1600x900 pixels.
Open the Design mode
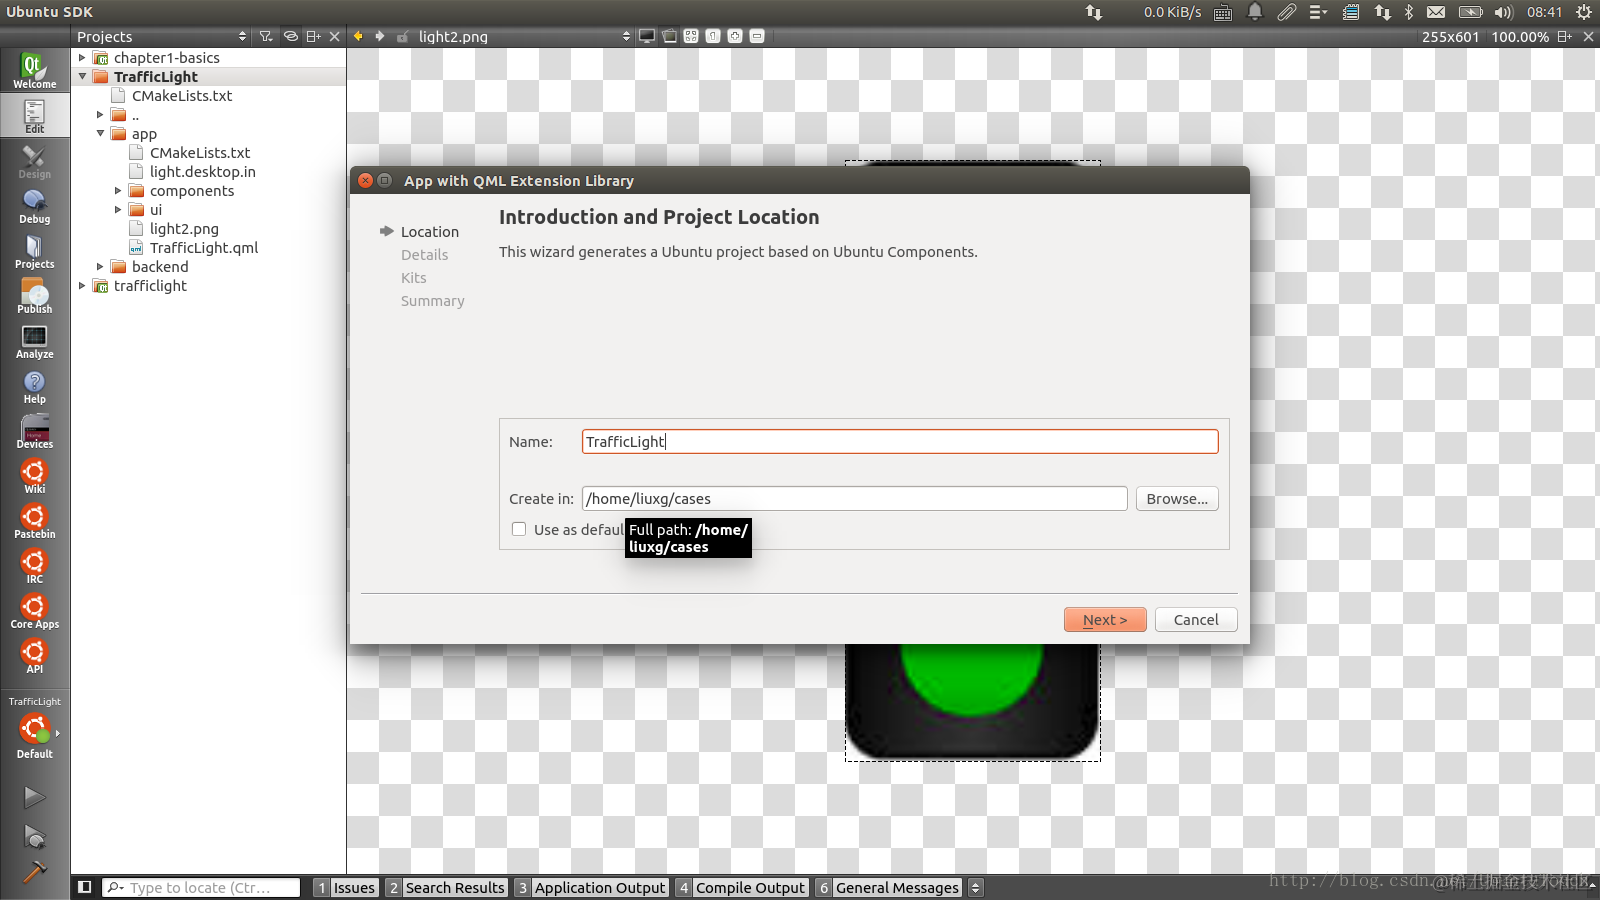(x=34, y=161)
